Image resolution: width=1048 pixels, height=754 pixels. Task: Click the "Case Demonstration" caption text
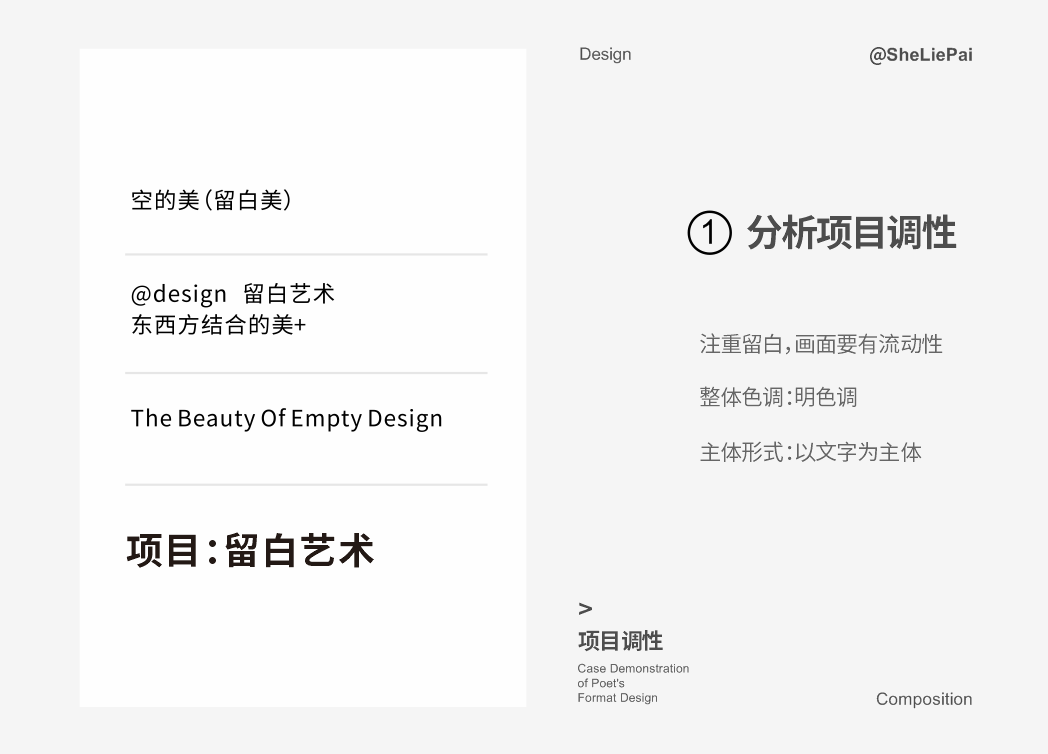[633, 668]
